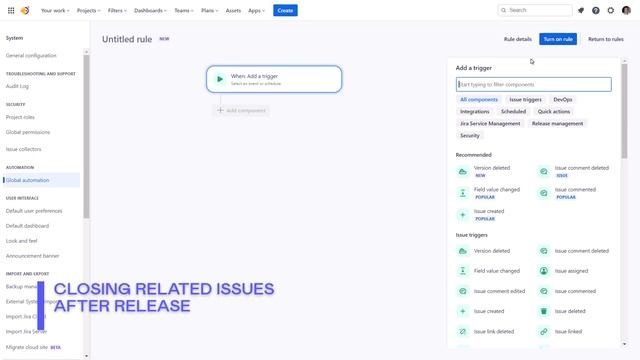Open Project roles in sidebar
Viewport: 640px width, 360px height.
click(x=20, y=117)
